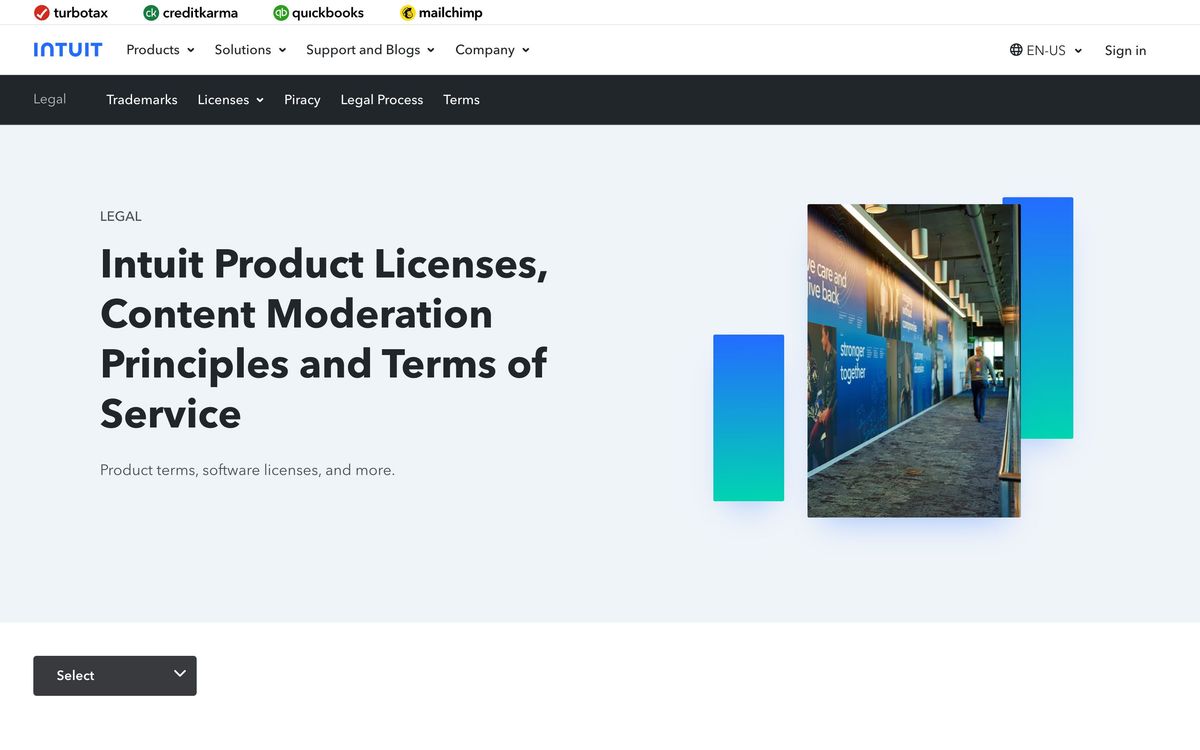1200x750 pixels.
Task: Open the Trademarks page
Action: click(142, 100)
